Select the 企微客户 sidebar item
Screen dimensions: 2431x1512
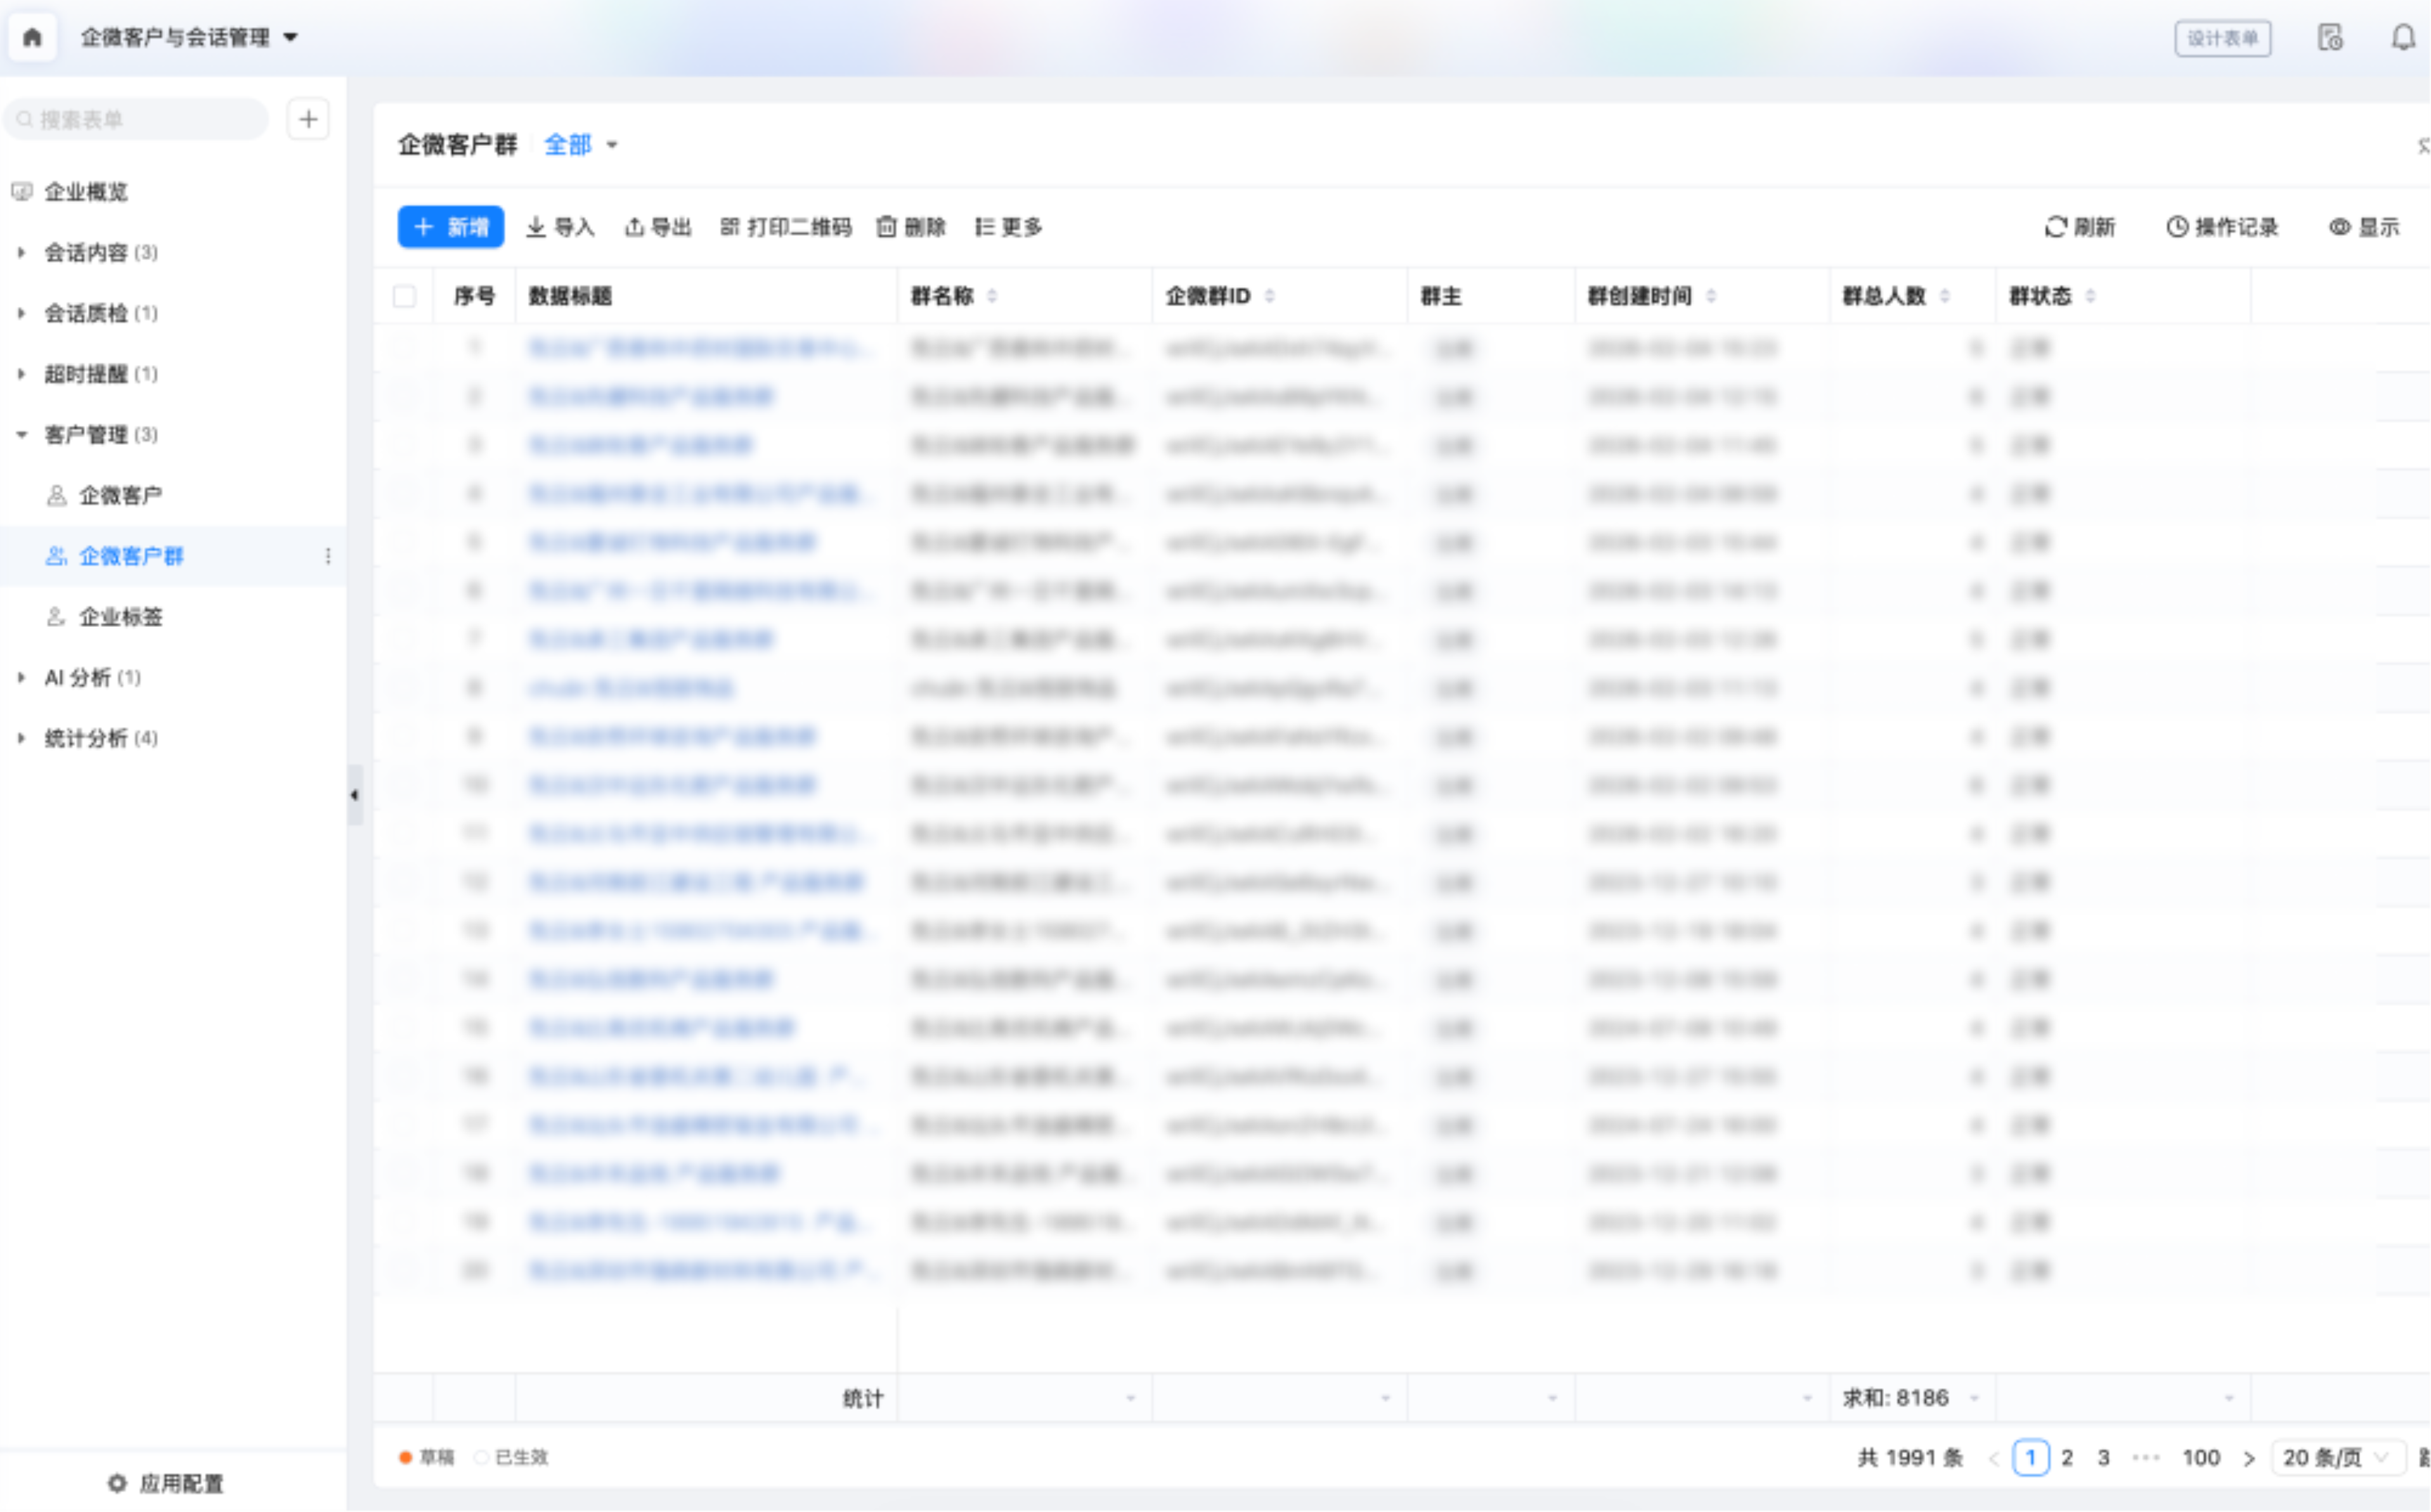point(120,496)
